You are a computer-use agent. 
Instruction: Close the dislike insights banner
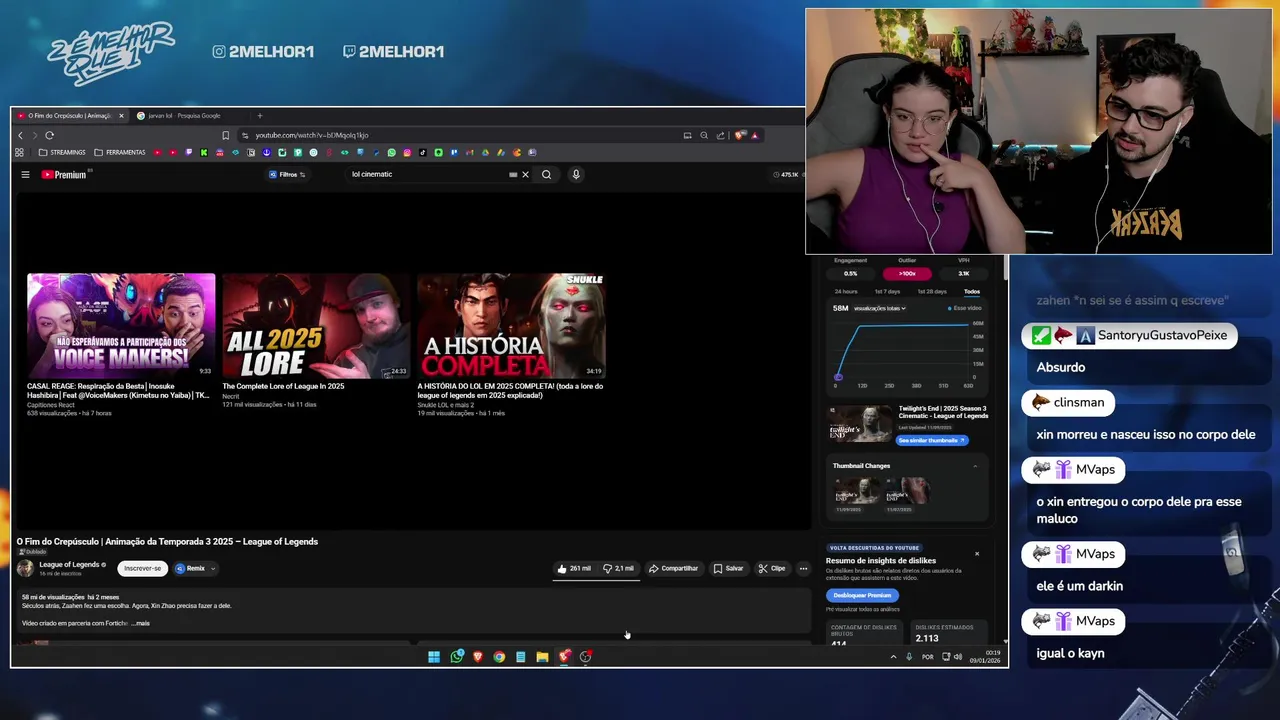point(977,553)
